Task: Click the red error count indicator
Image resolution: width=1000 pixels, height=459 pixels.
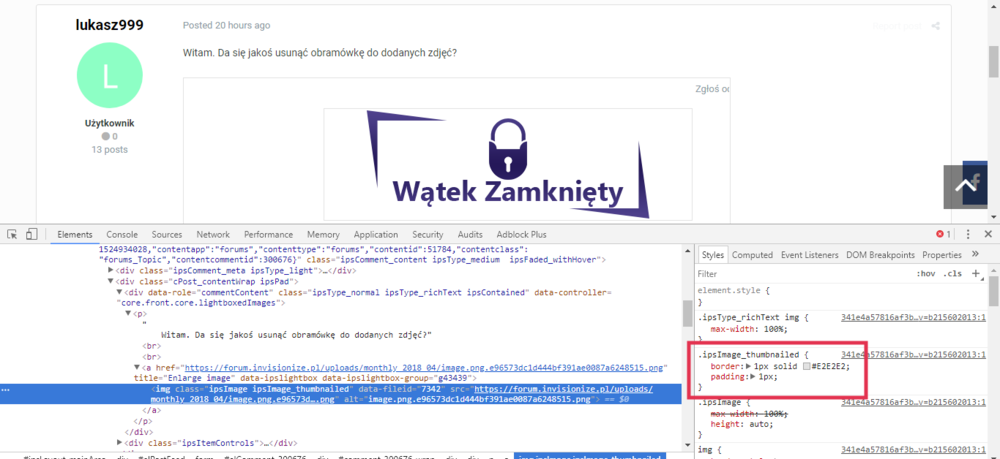Action: [943, 234]
